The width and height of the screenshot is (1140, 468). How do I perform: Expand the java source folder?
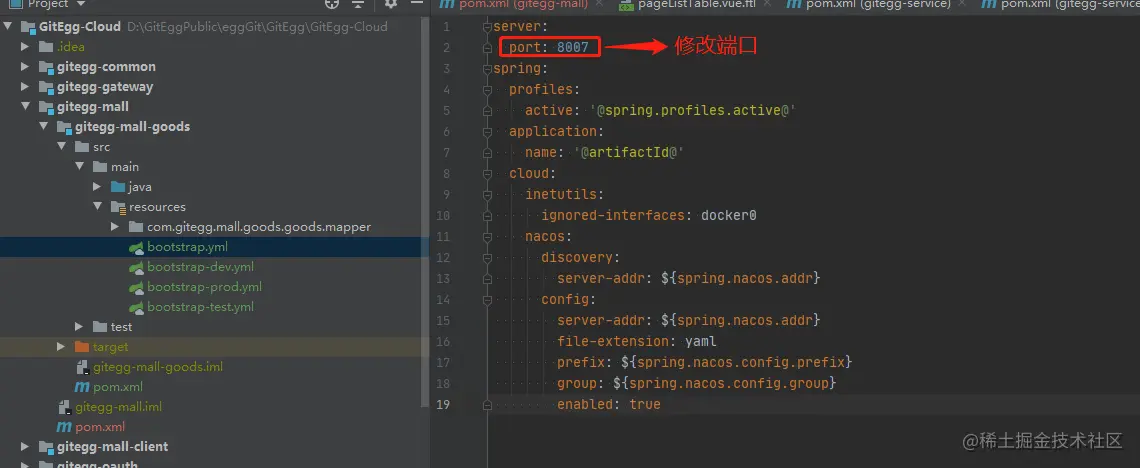97,187
